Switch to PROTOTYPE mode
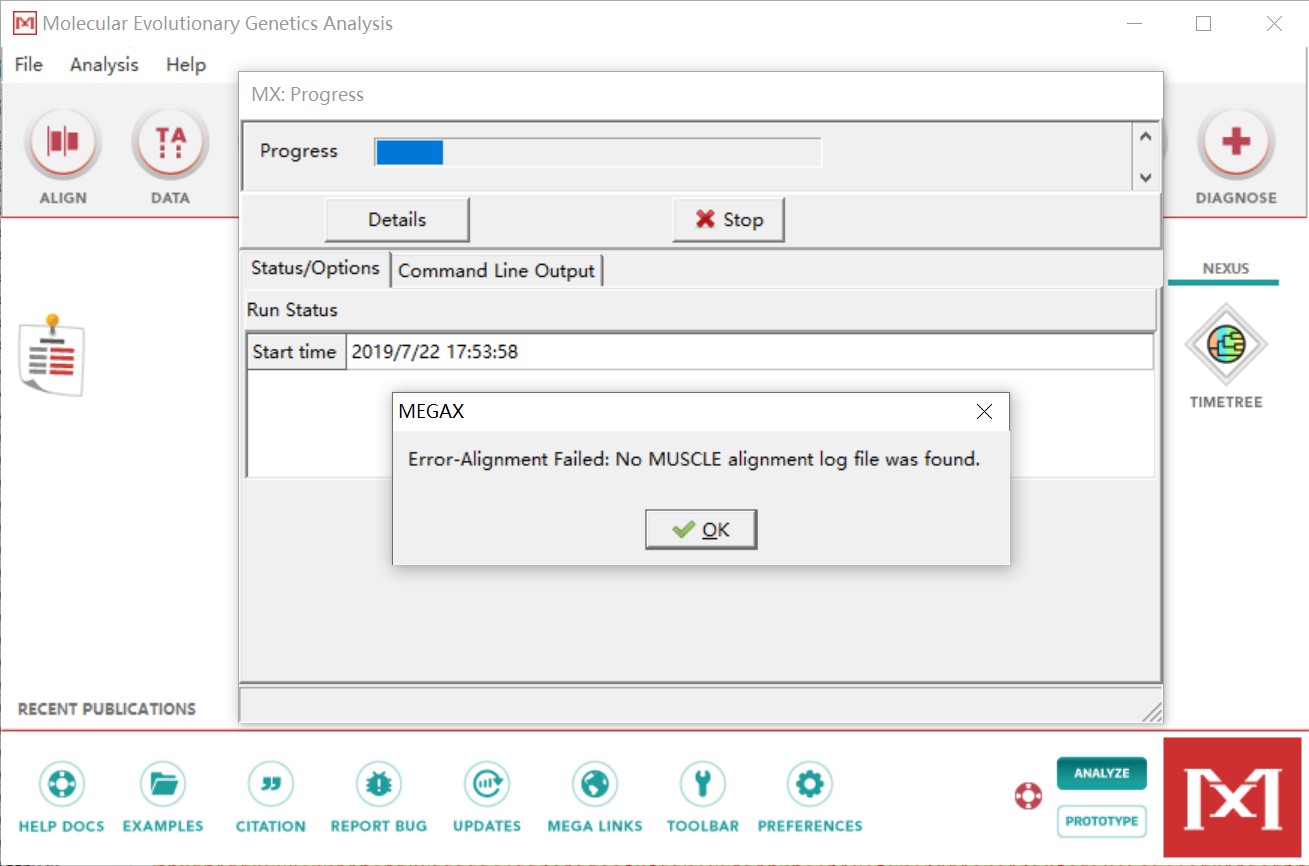The image size is (1309, 866). click(1102, 821)
